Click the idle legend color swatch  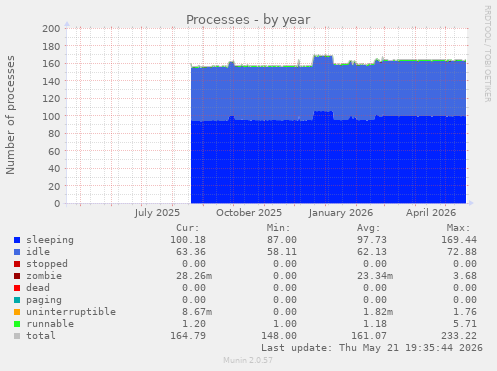click(x=17, y=252)
